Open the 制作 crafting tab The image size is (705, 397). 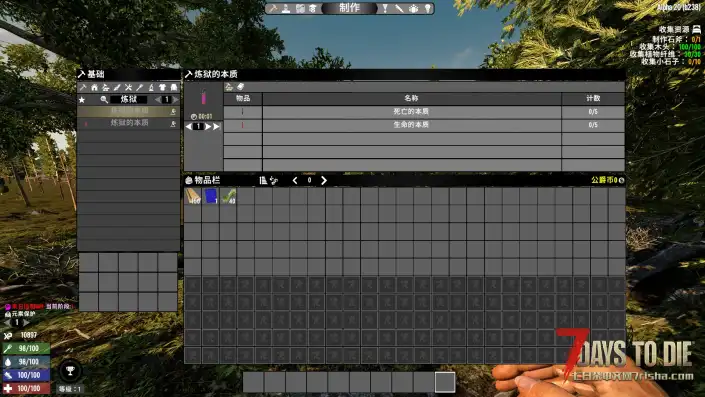click(350, 8)
